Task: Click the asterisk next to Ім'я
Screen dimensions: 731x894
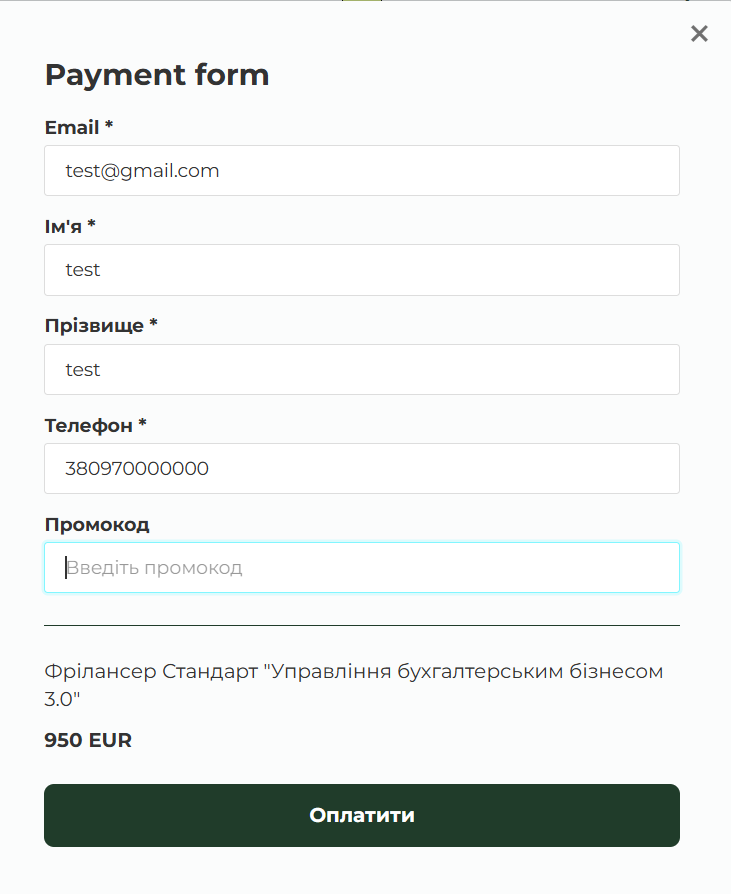Action: click(x=92, y=225)
